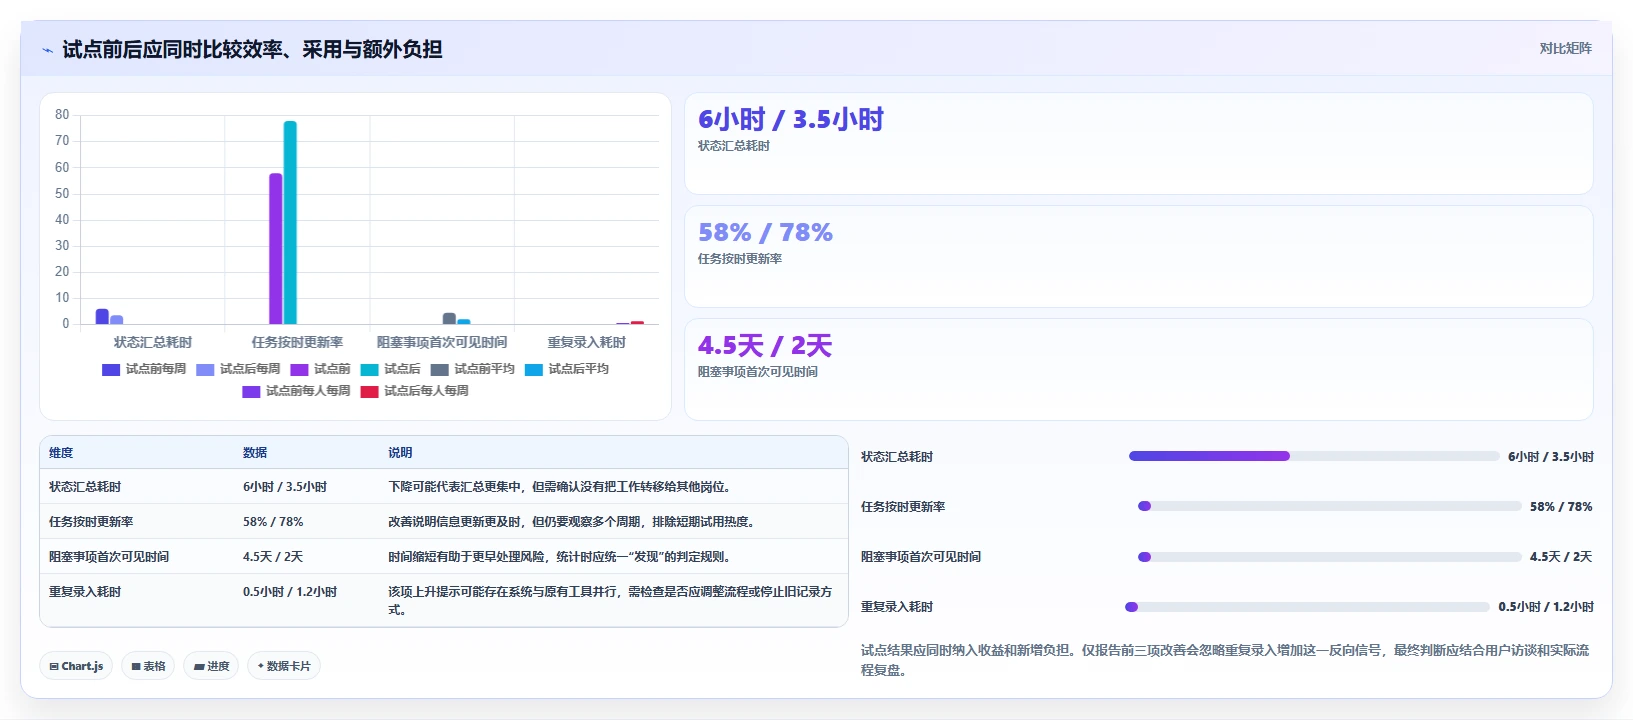1633x720 pixels.
Task: Click the 阻塞事项首次可见时间 progress bar
Action: tap(1330, 557)
